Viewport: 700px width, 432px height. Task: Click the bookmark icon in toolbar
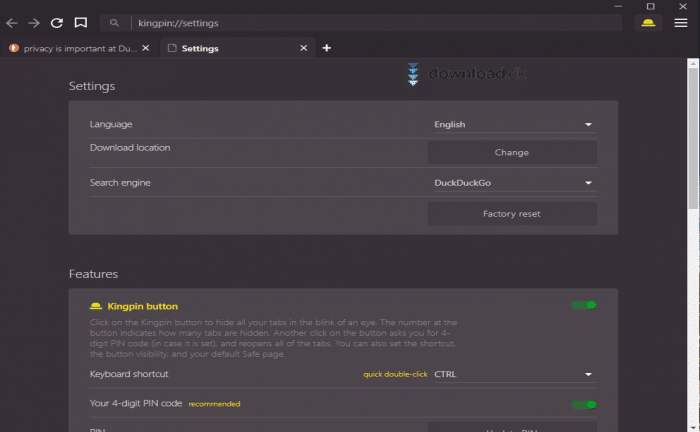pyautogui.click(x=81, y=22)
